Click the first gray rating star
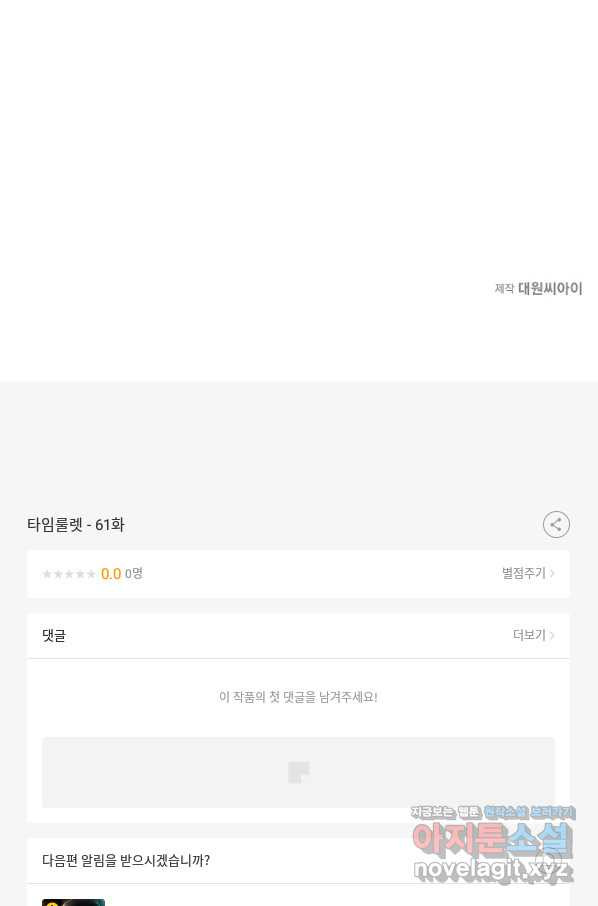598x906 pixels. [47, 574]
